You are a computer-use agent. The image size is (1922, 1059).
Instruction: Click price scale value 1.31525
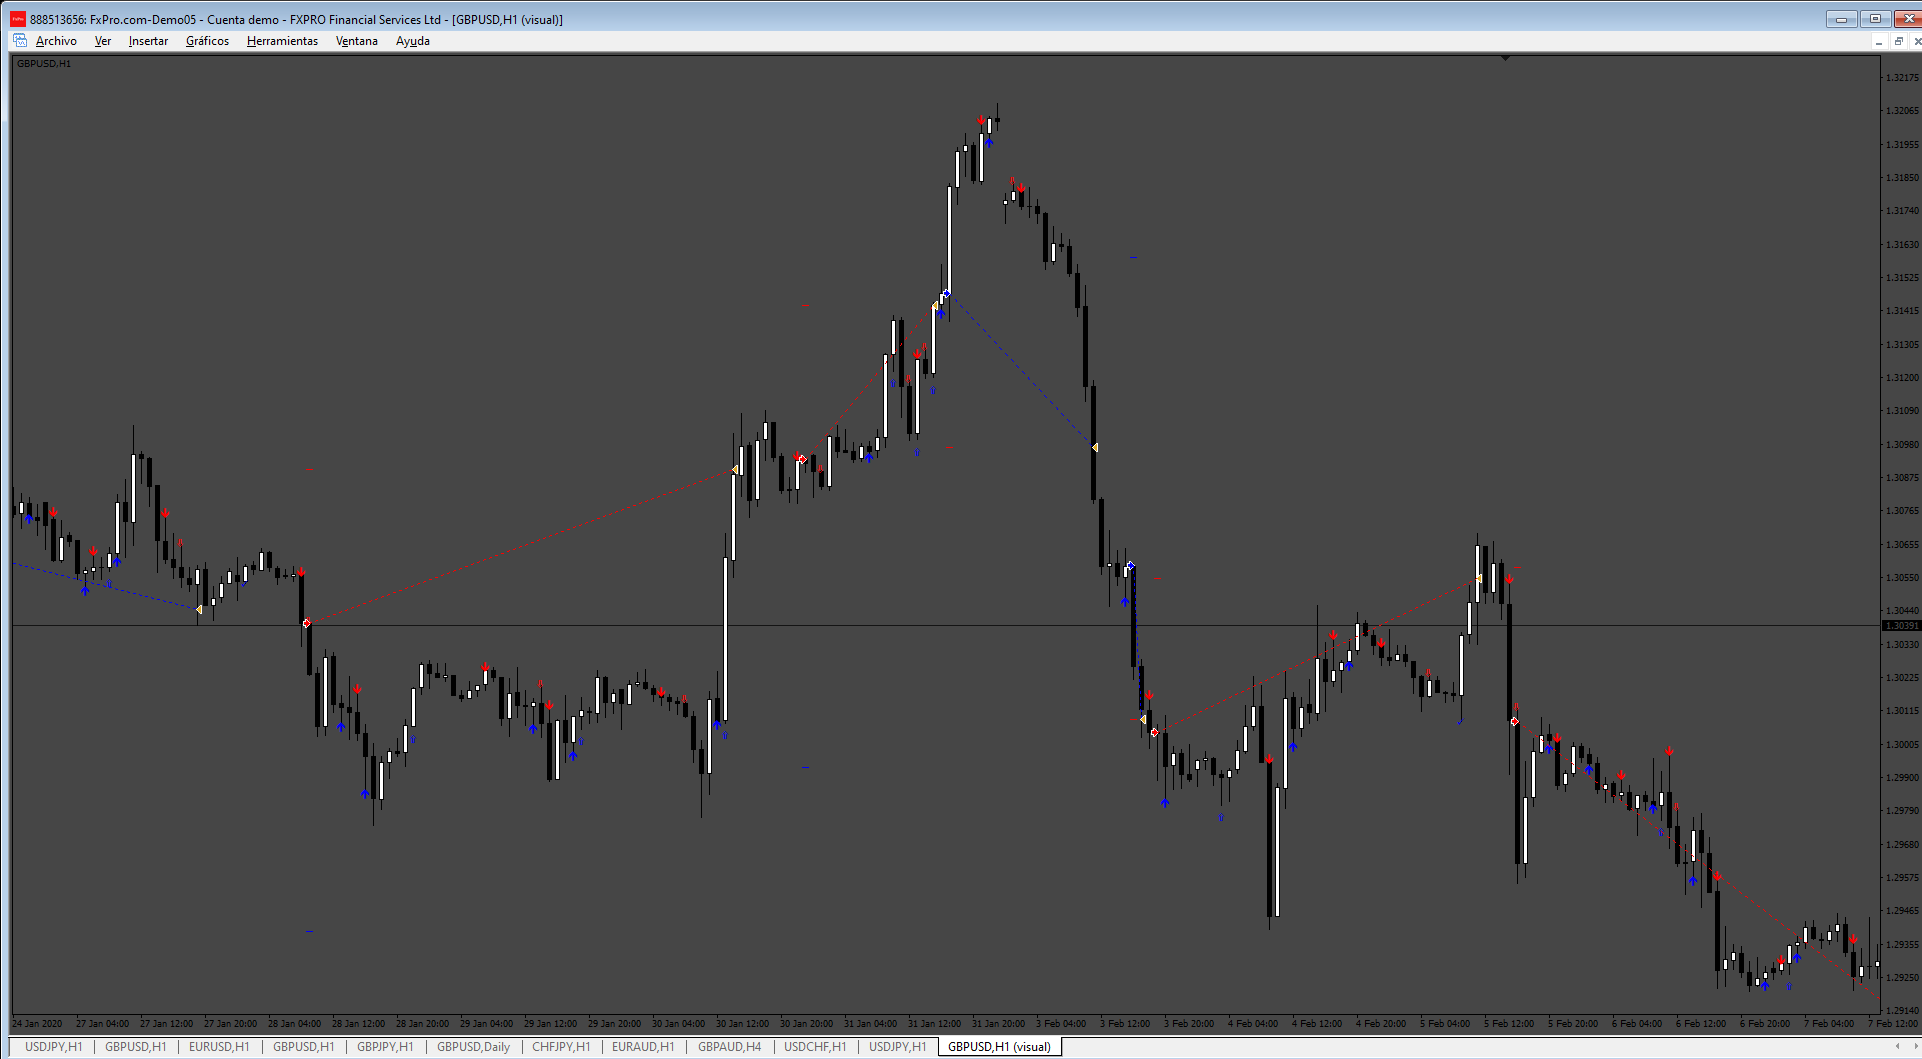[1902, 278]
